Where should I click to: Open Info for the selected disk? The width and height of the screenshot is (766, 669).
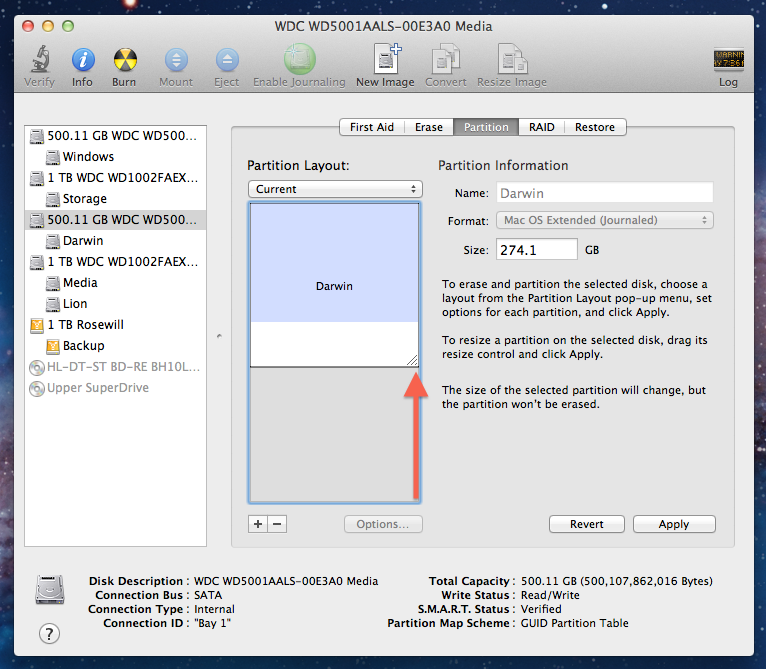pyautogui.click(x=83, y=60)
